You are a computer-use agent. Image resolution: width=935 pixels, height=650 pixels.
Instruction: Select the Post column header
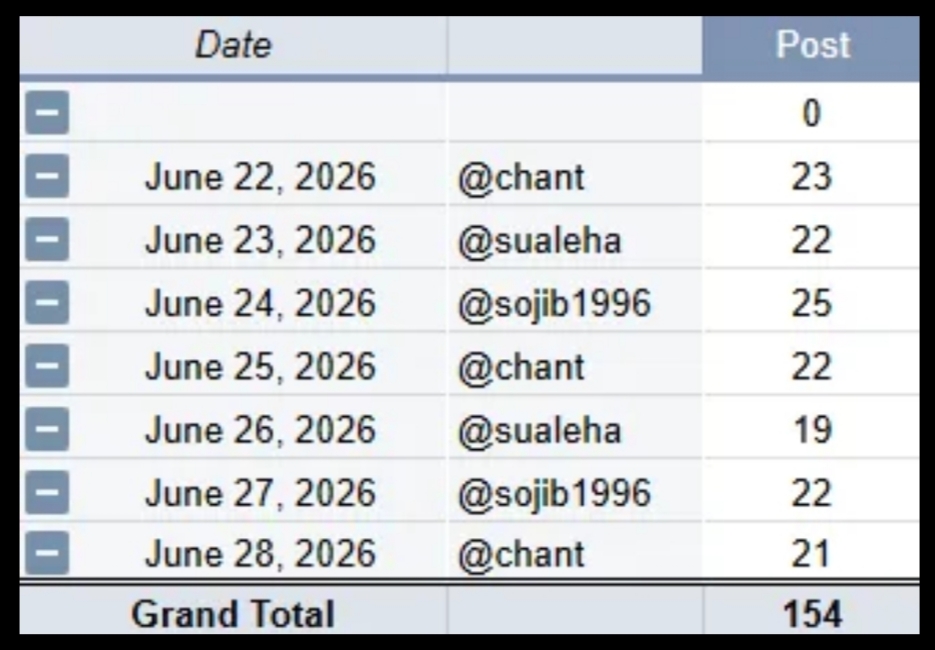click(811, 45)
